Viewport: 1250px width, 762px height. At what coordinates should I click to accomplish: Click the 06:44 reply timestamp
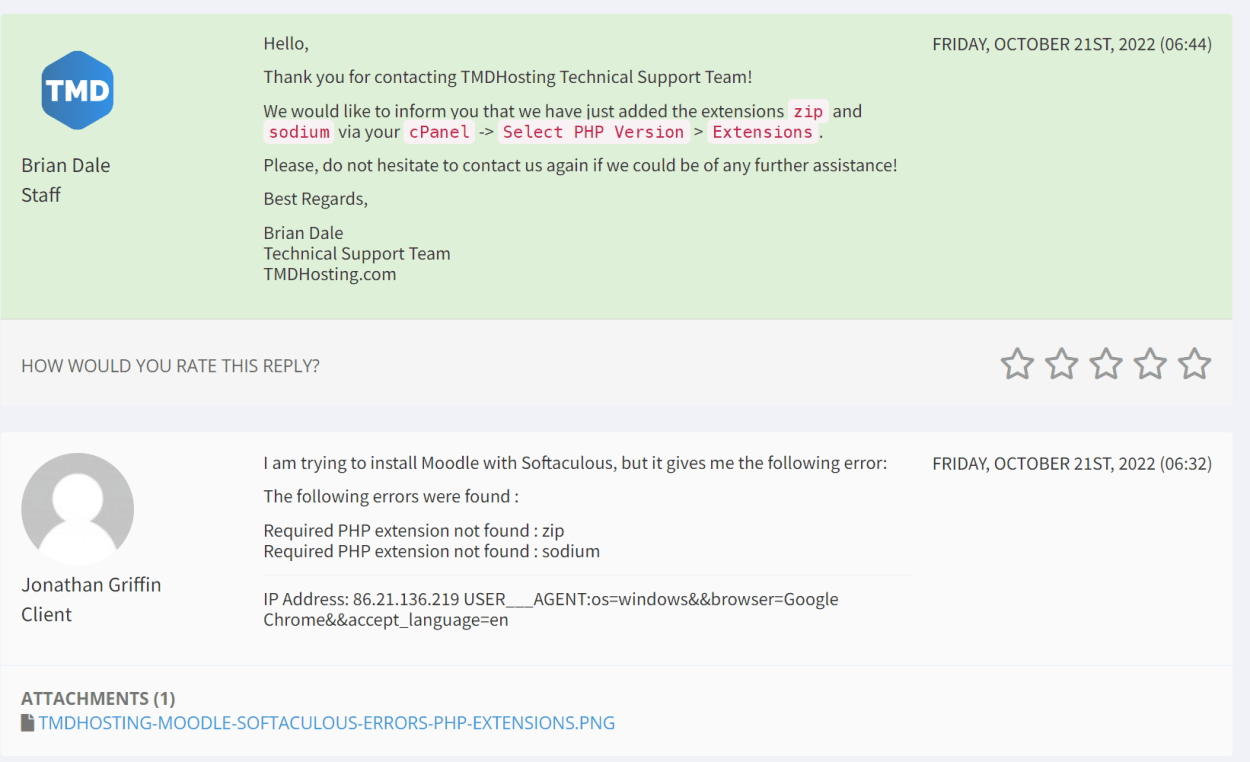pos(1072,44)
